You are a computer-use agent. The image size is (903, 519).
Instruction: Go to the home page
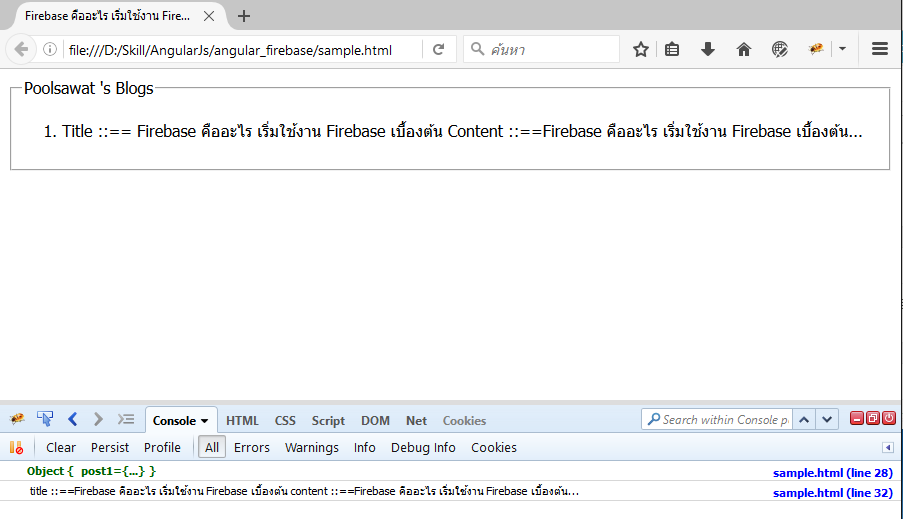[x=743, y=50]
